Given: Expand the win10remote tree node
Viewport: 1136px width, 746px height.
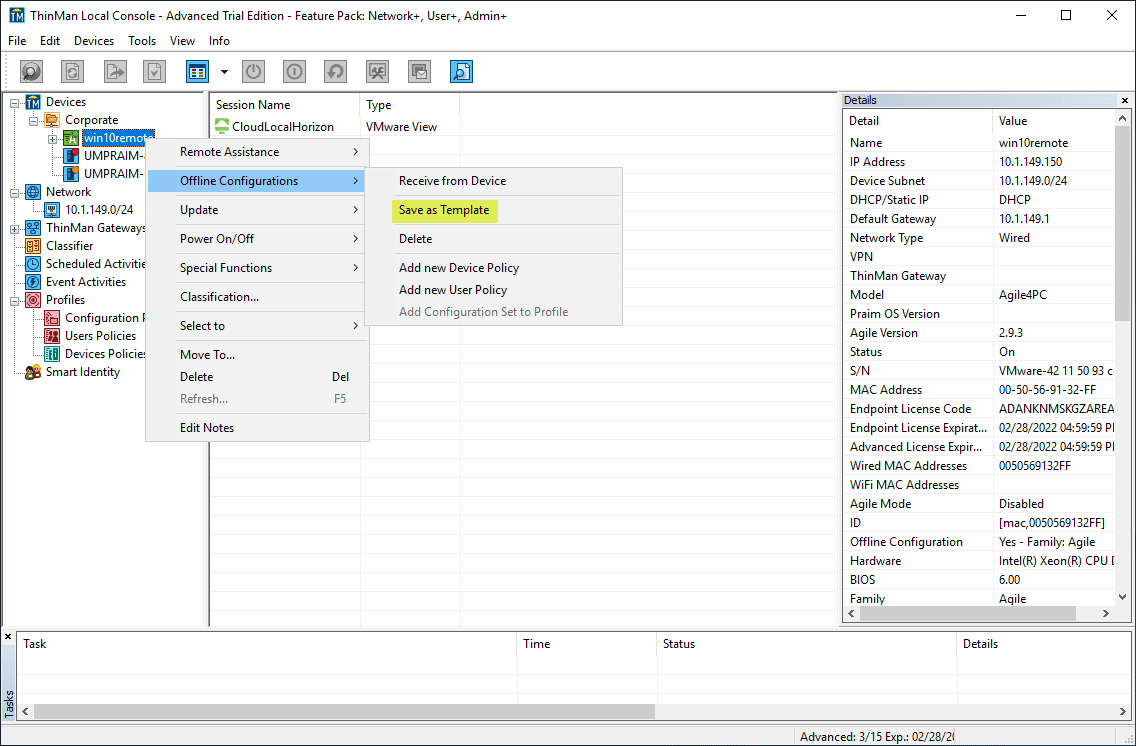Looking at the screenshot, I should point(52,139).
